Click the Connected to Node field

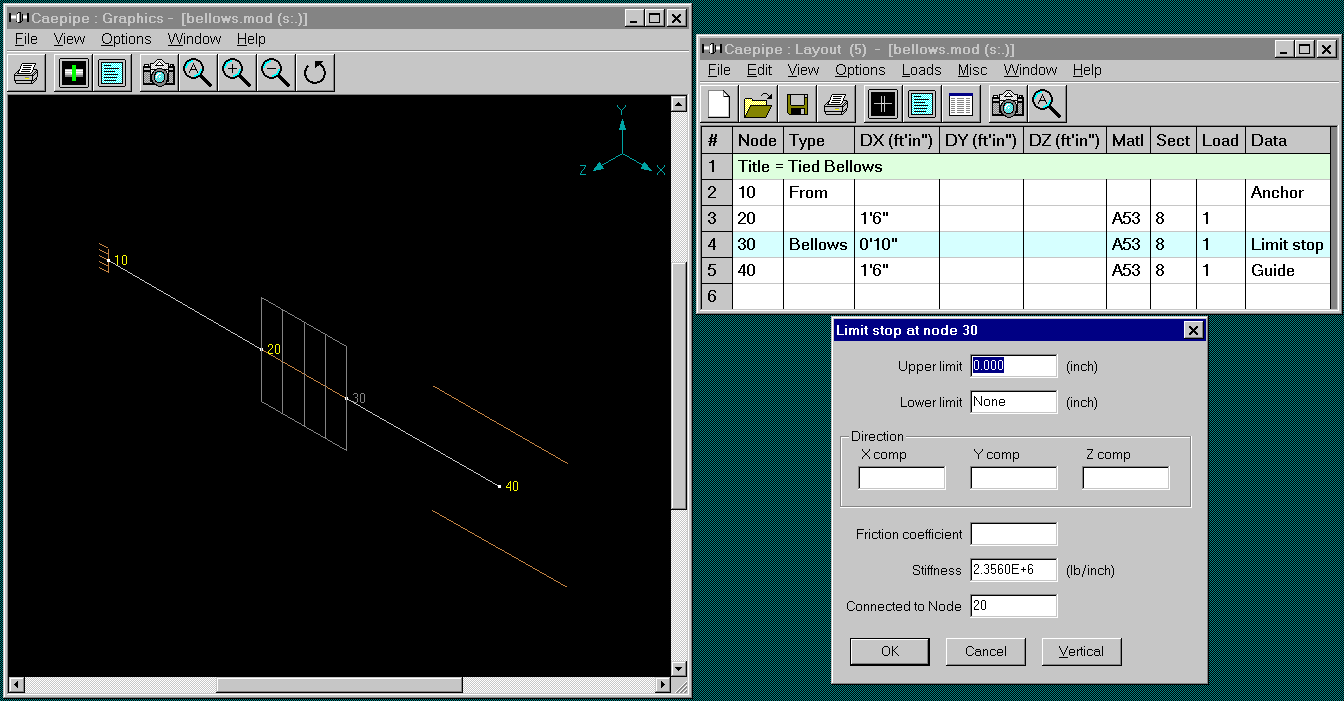point(1013,606)
